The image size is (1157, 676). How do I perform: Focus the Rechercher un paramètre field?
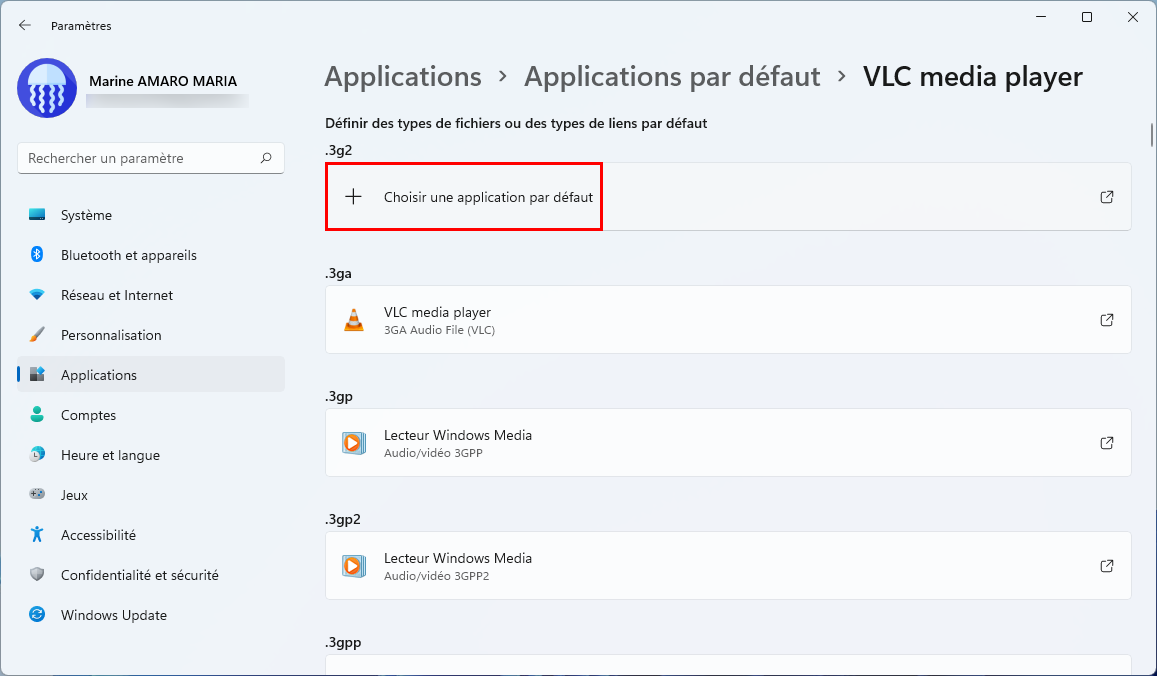click(151, 158)
